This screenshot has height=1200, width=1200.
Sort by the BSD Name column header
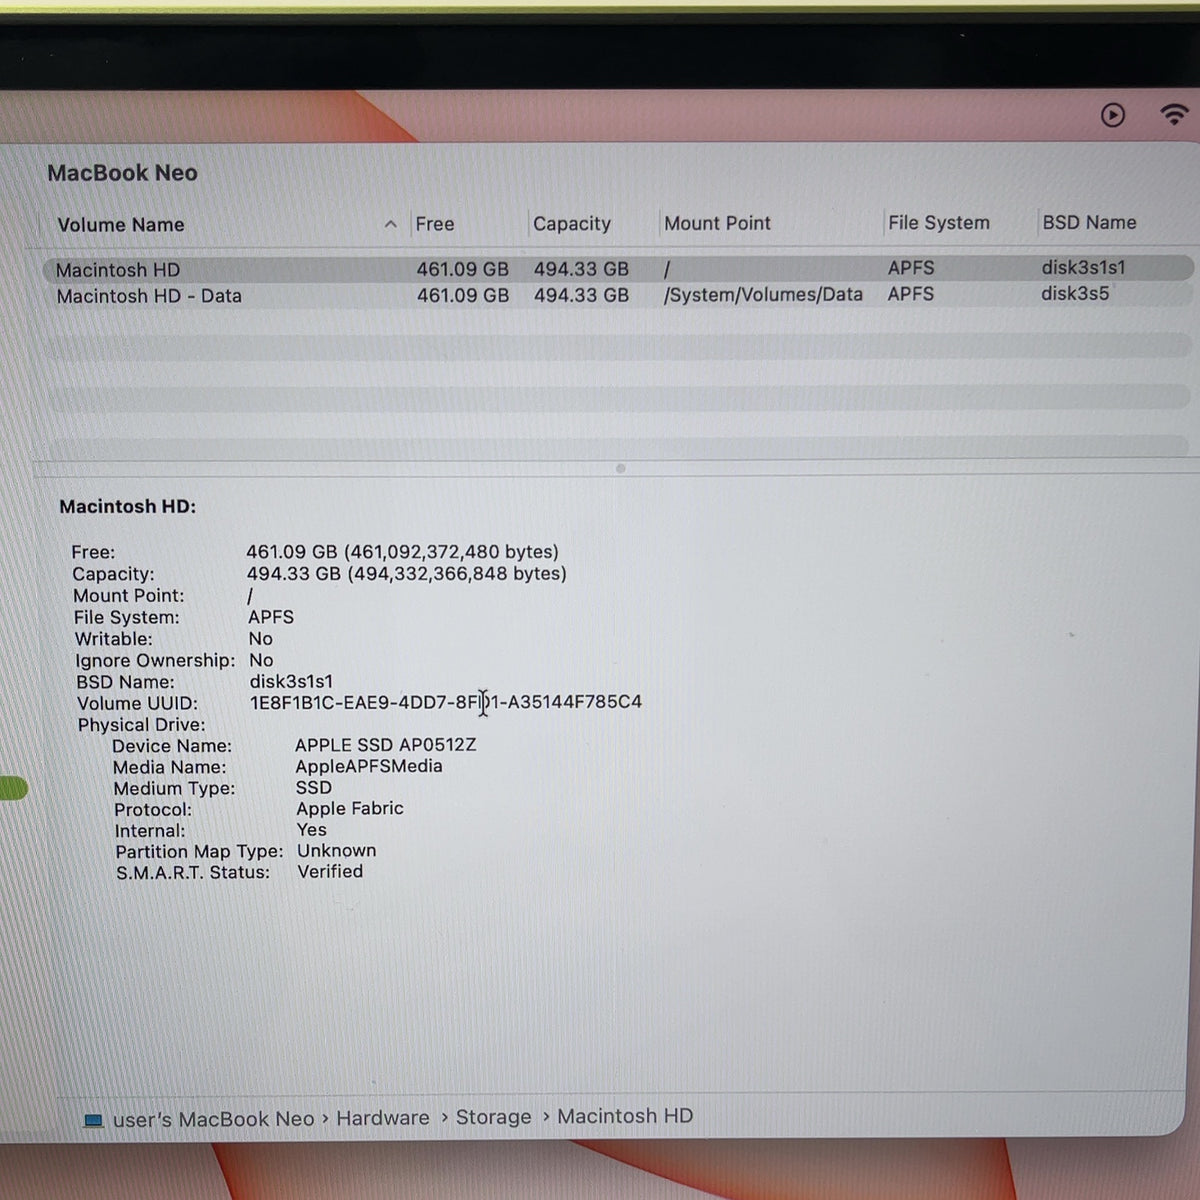pos(1090,222)
